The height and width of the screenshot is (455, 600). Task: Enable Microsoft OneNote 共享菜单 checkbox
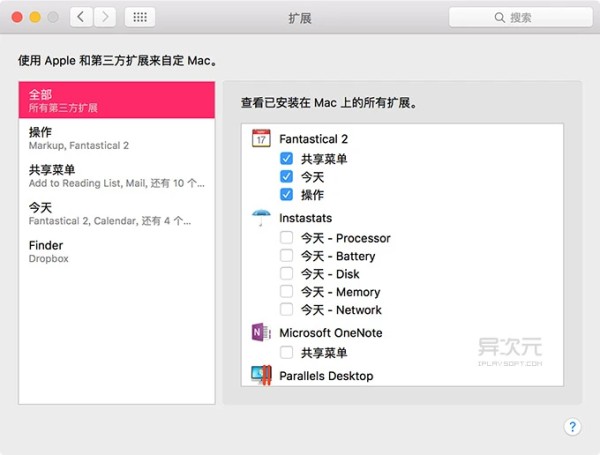coord(286,352)
